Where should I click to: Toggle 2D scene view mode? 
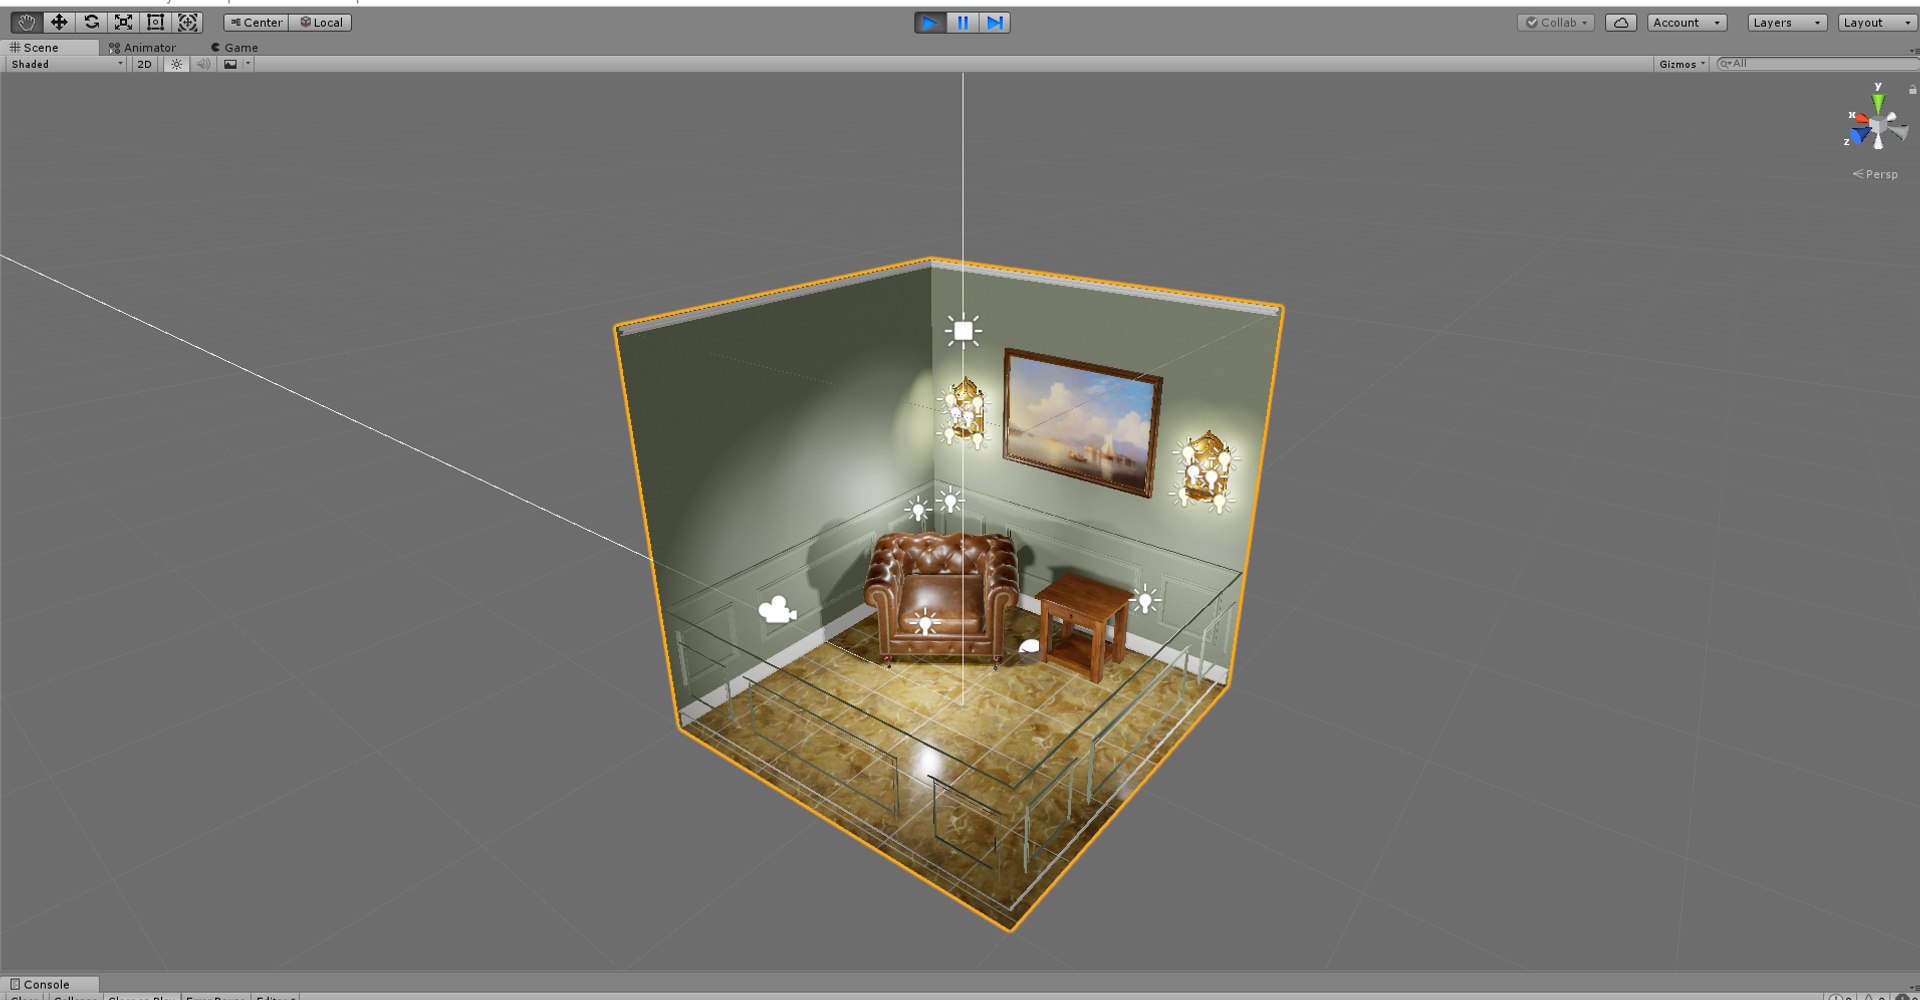145,64
